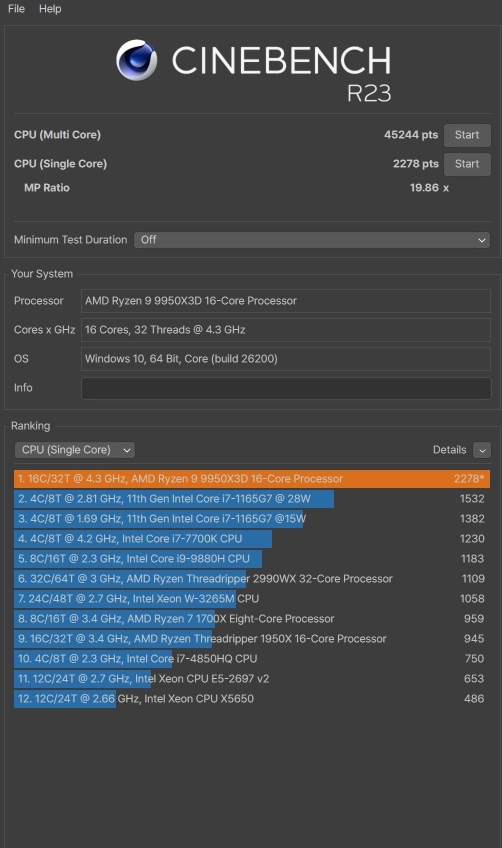Image resolution: width=502 pixels, height=848 pixels.
Task: Select the Intel Core i7-7700K ranking entry
Action: (x=252, y=539)
